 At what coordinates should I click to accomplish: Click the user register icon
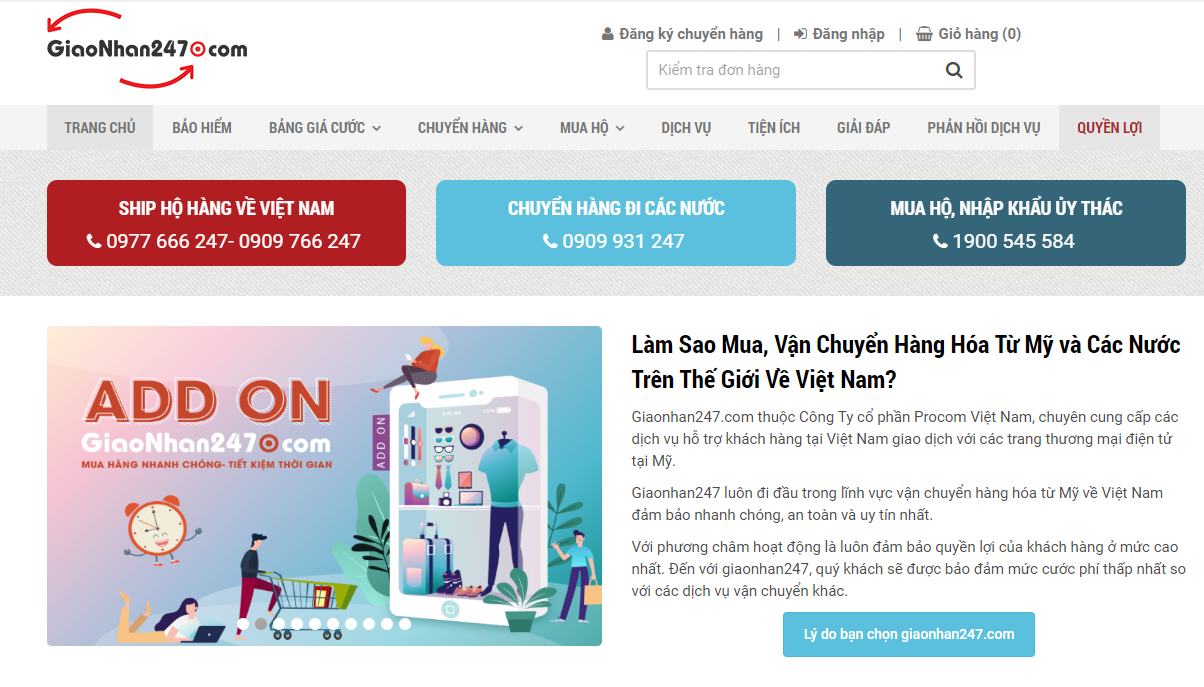coord(607,34)
